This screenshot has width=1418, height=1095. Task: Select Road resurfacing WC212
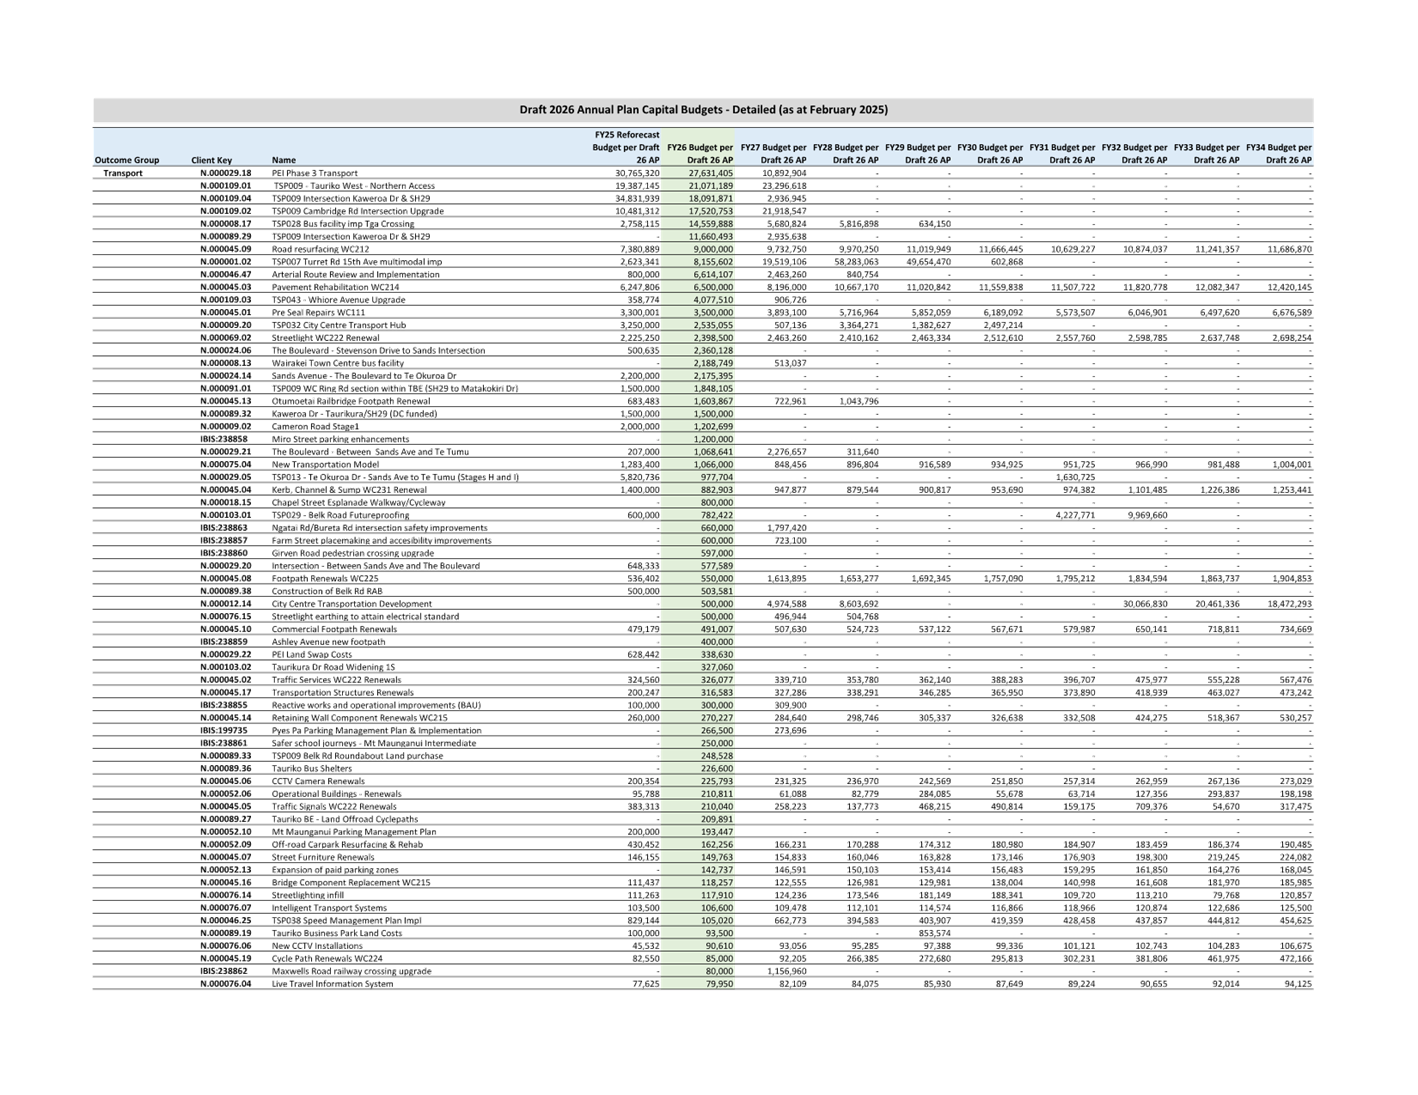click(320, 249)
